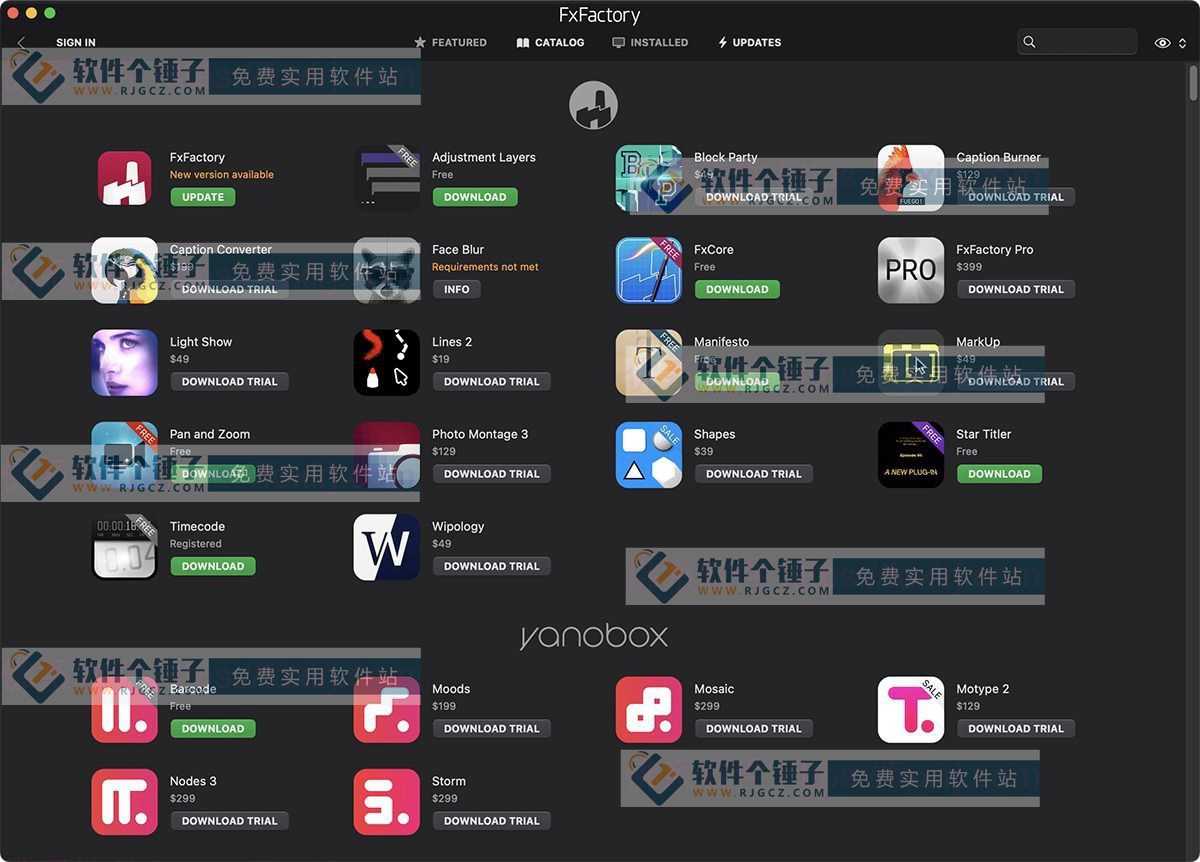The image size is (1200, 862).
Task: Open the FxFactory app icon
Action: (x=125, y=178)
